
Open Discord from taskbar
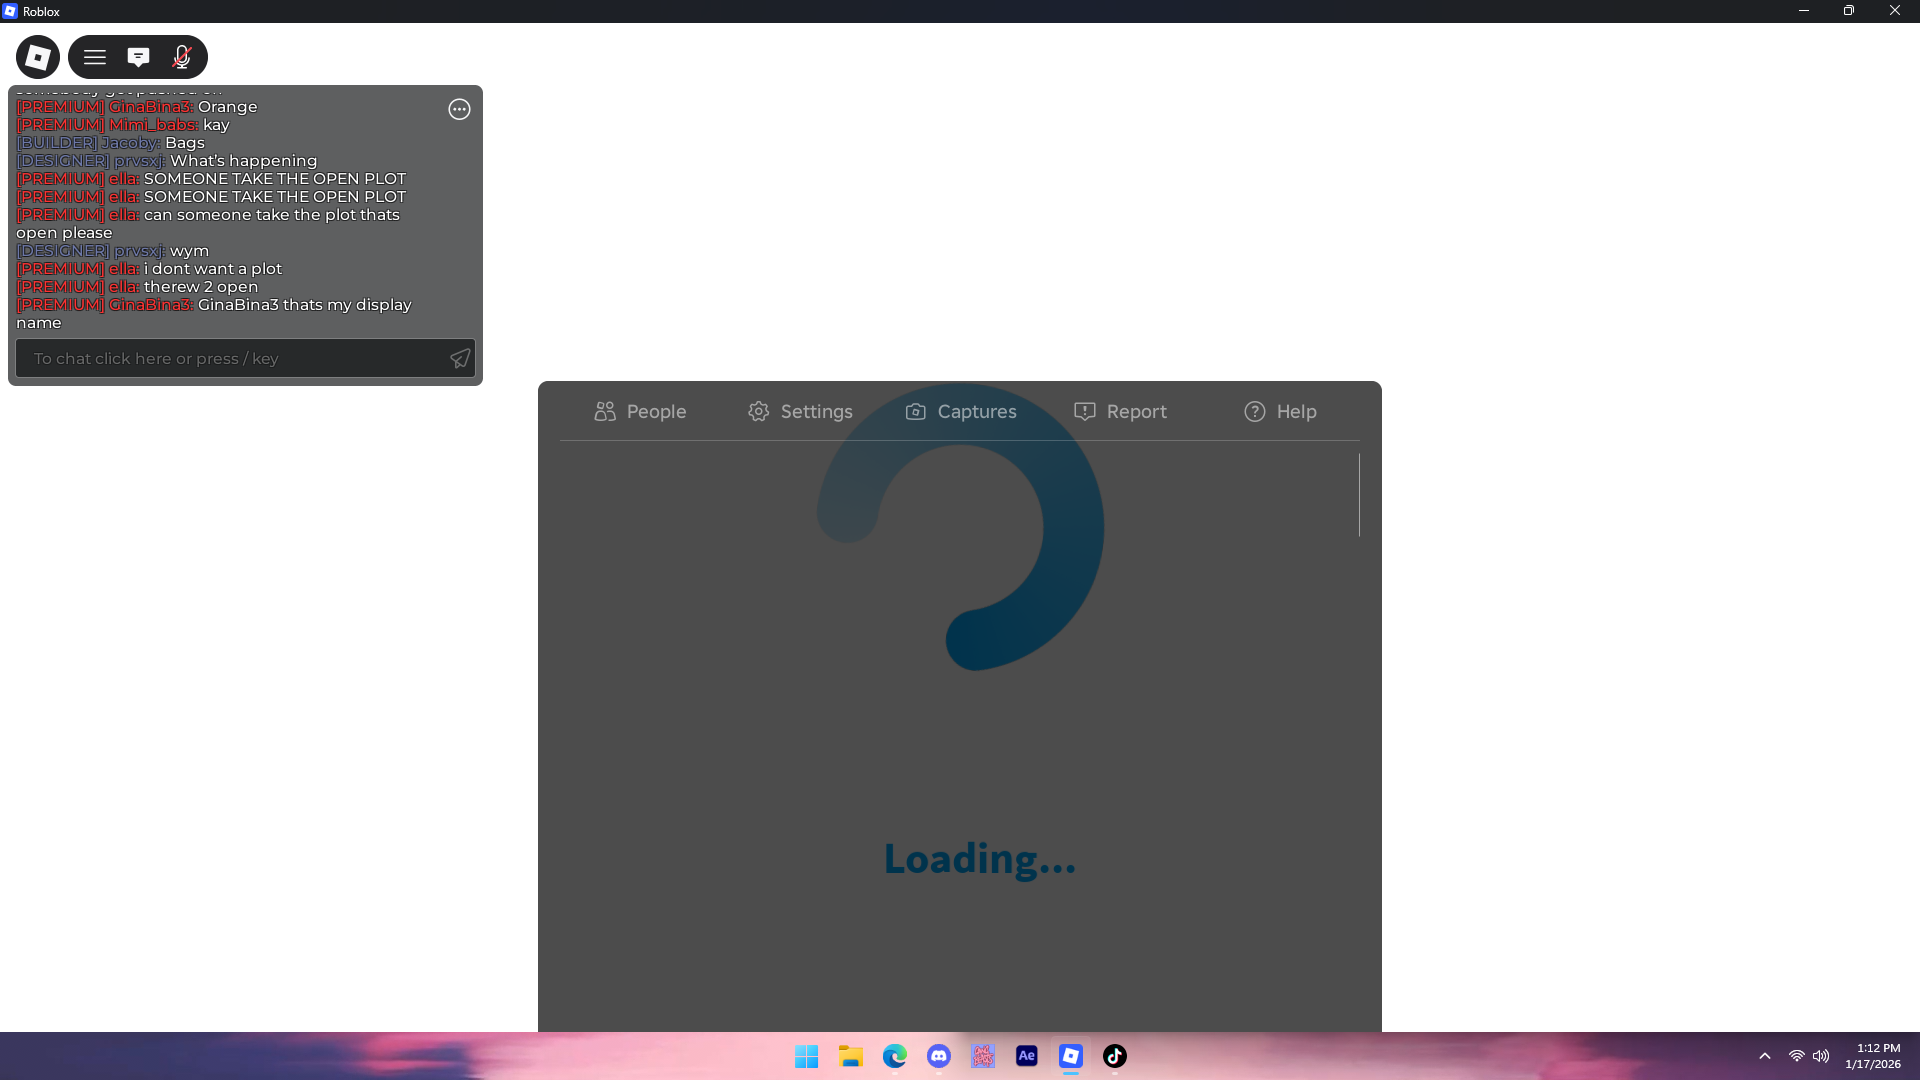pyautogui.click(x=938, y=1056)
